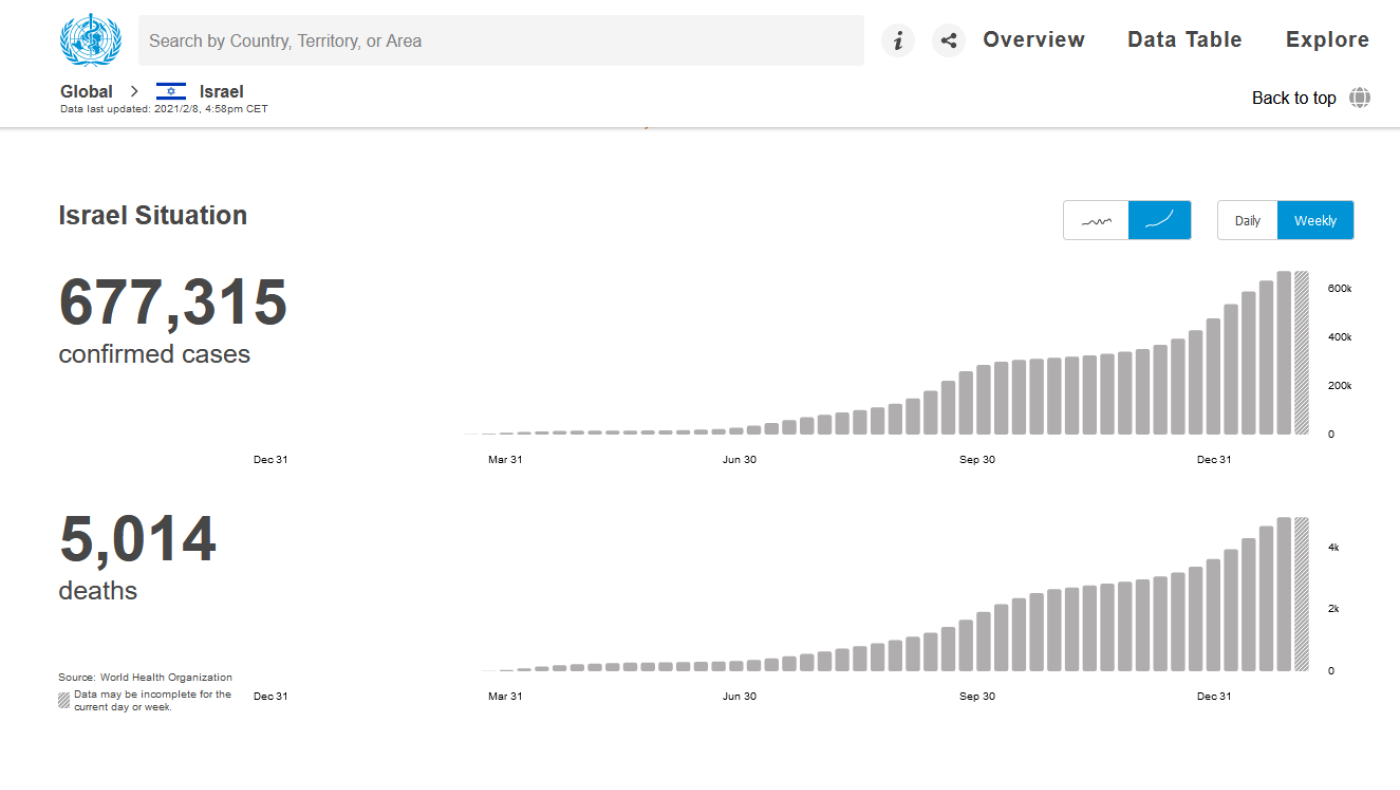Click the country search input field
The width and height of the screenshot is (1400, 790).
[500, 41]
